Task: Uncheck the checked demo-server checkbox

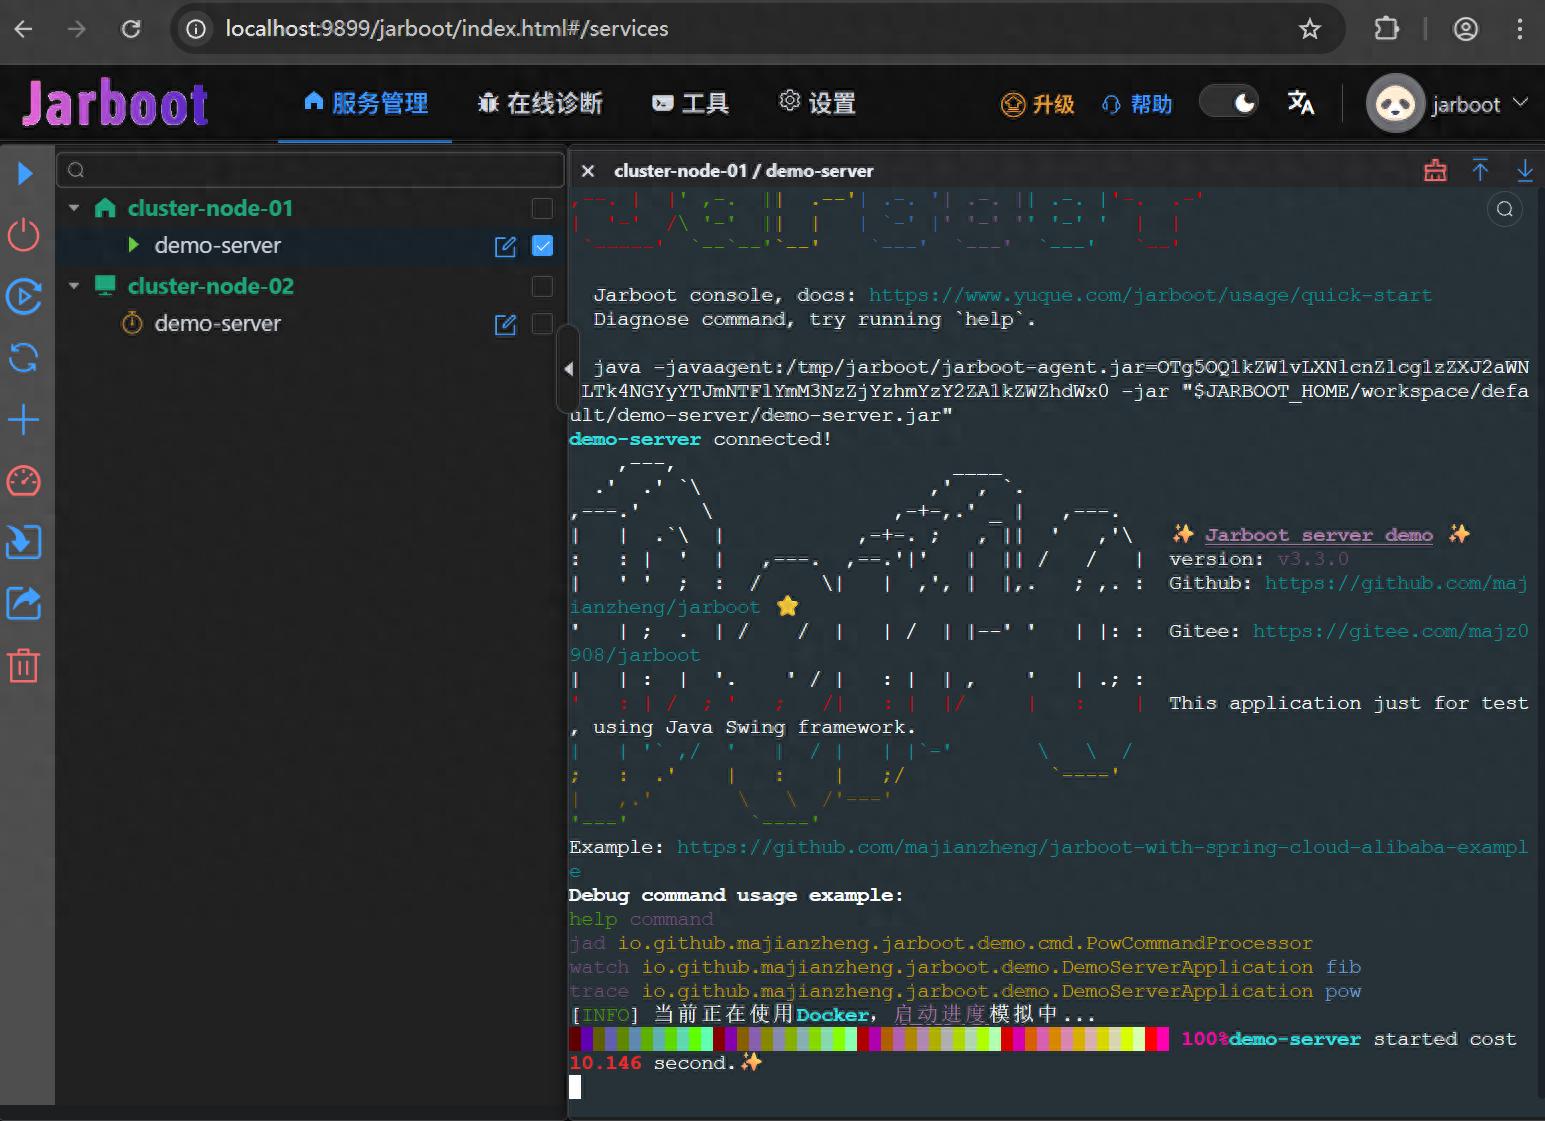Action: pos(542,246)
